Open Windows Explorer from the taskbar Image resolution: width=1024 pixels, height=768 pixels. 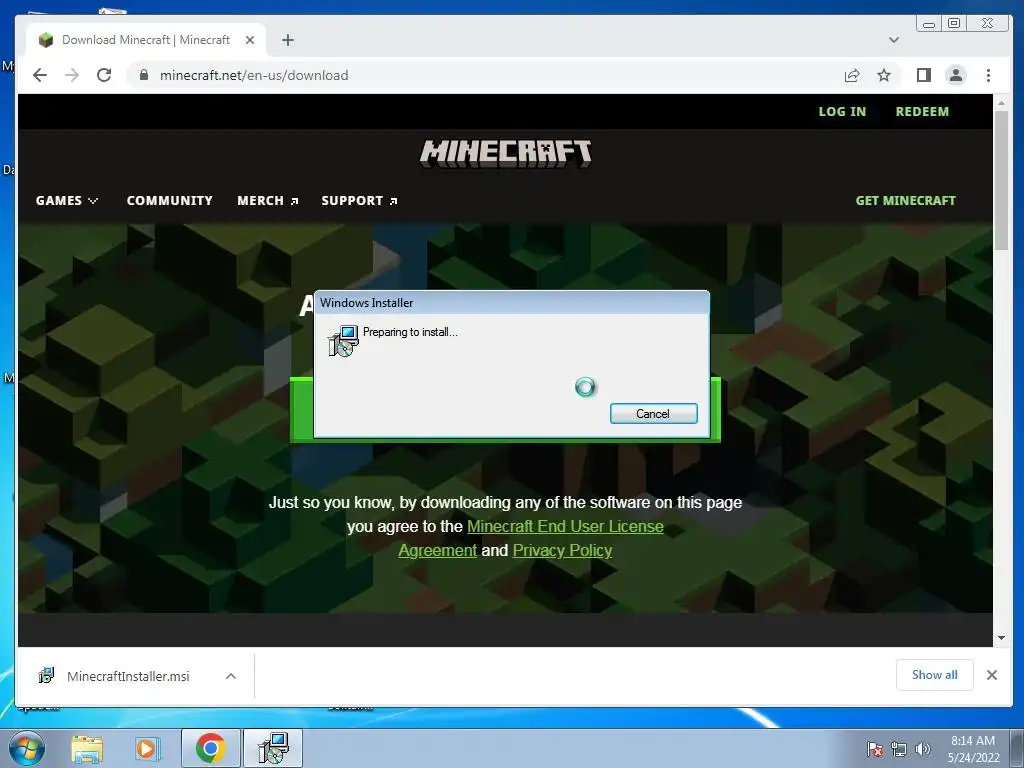pyautogui.click(x=88, y=748)
